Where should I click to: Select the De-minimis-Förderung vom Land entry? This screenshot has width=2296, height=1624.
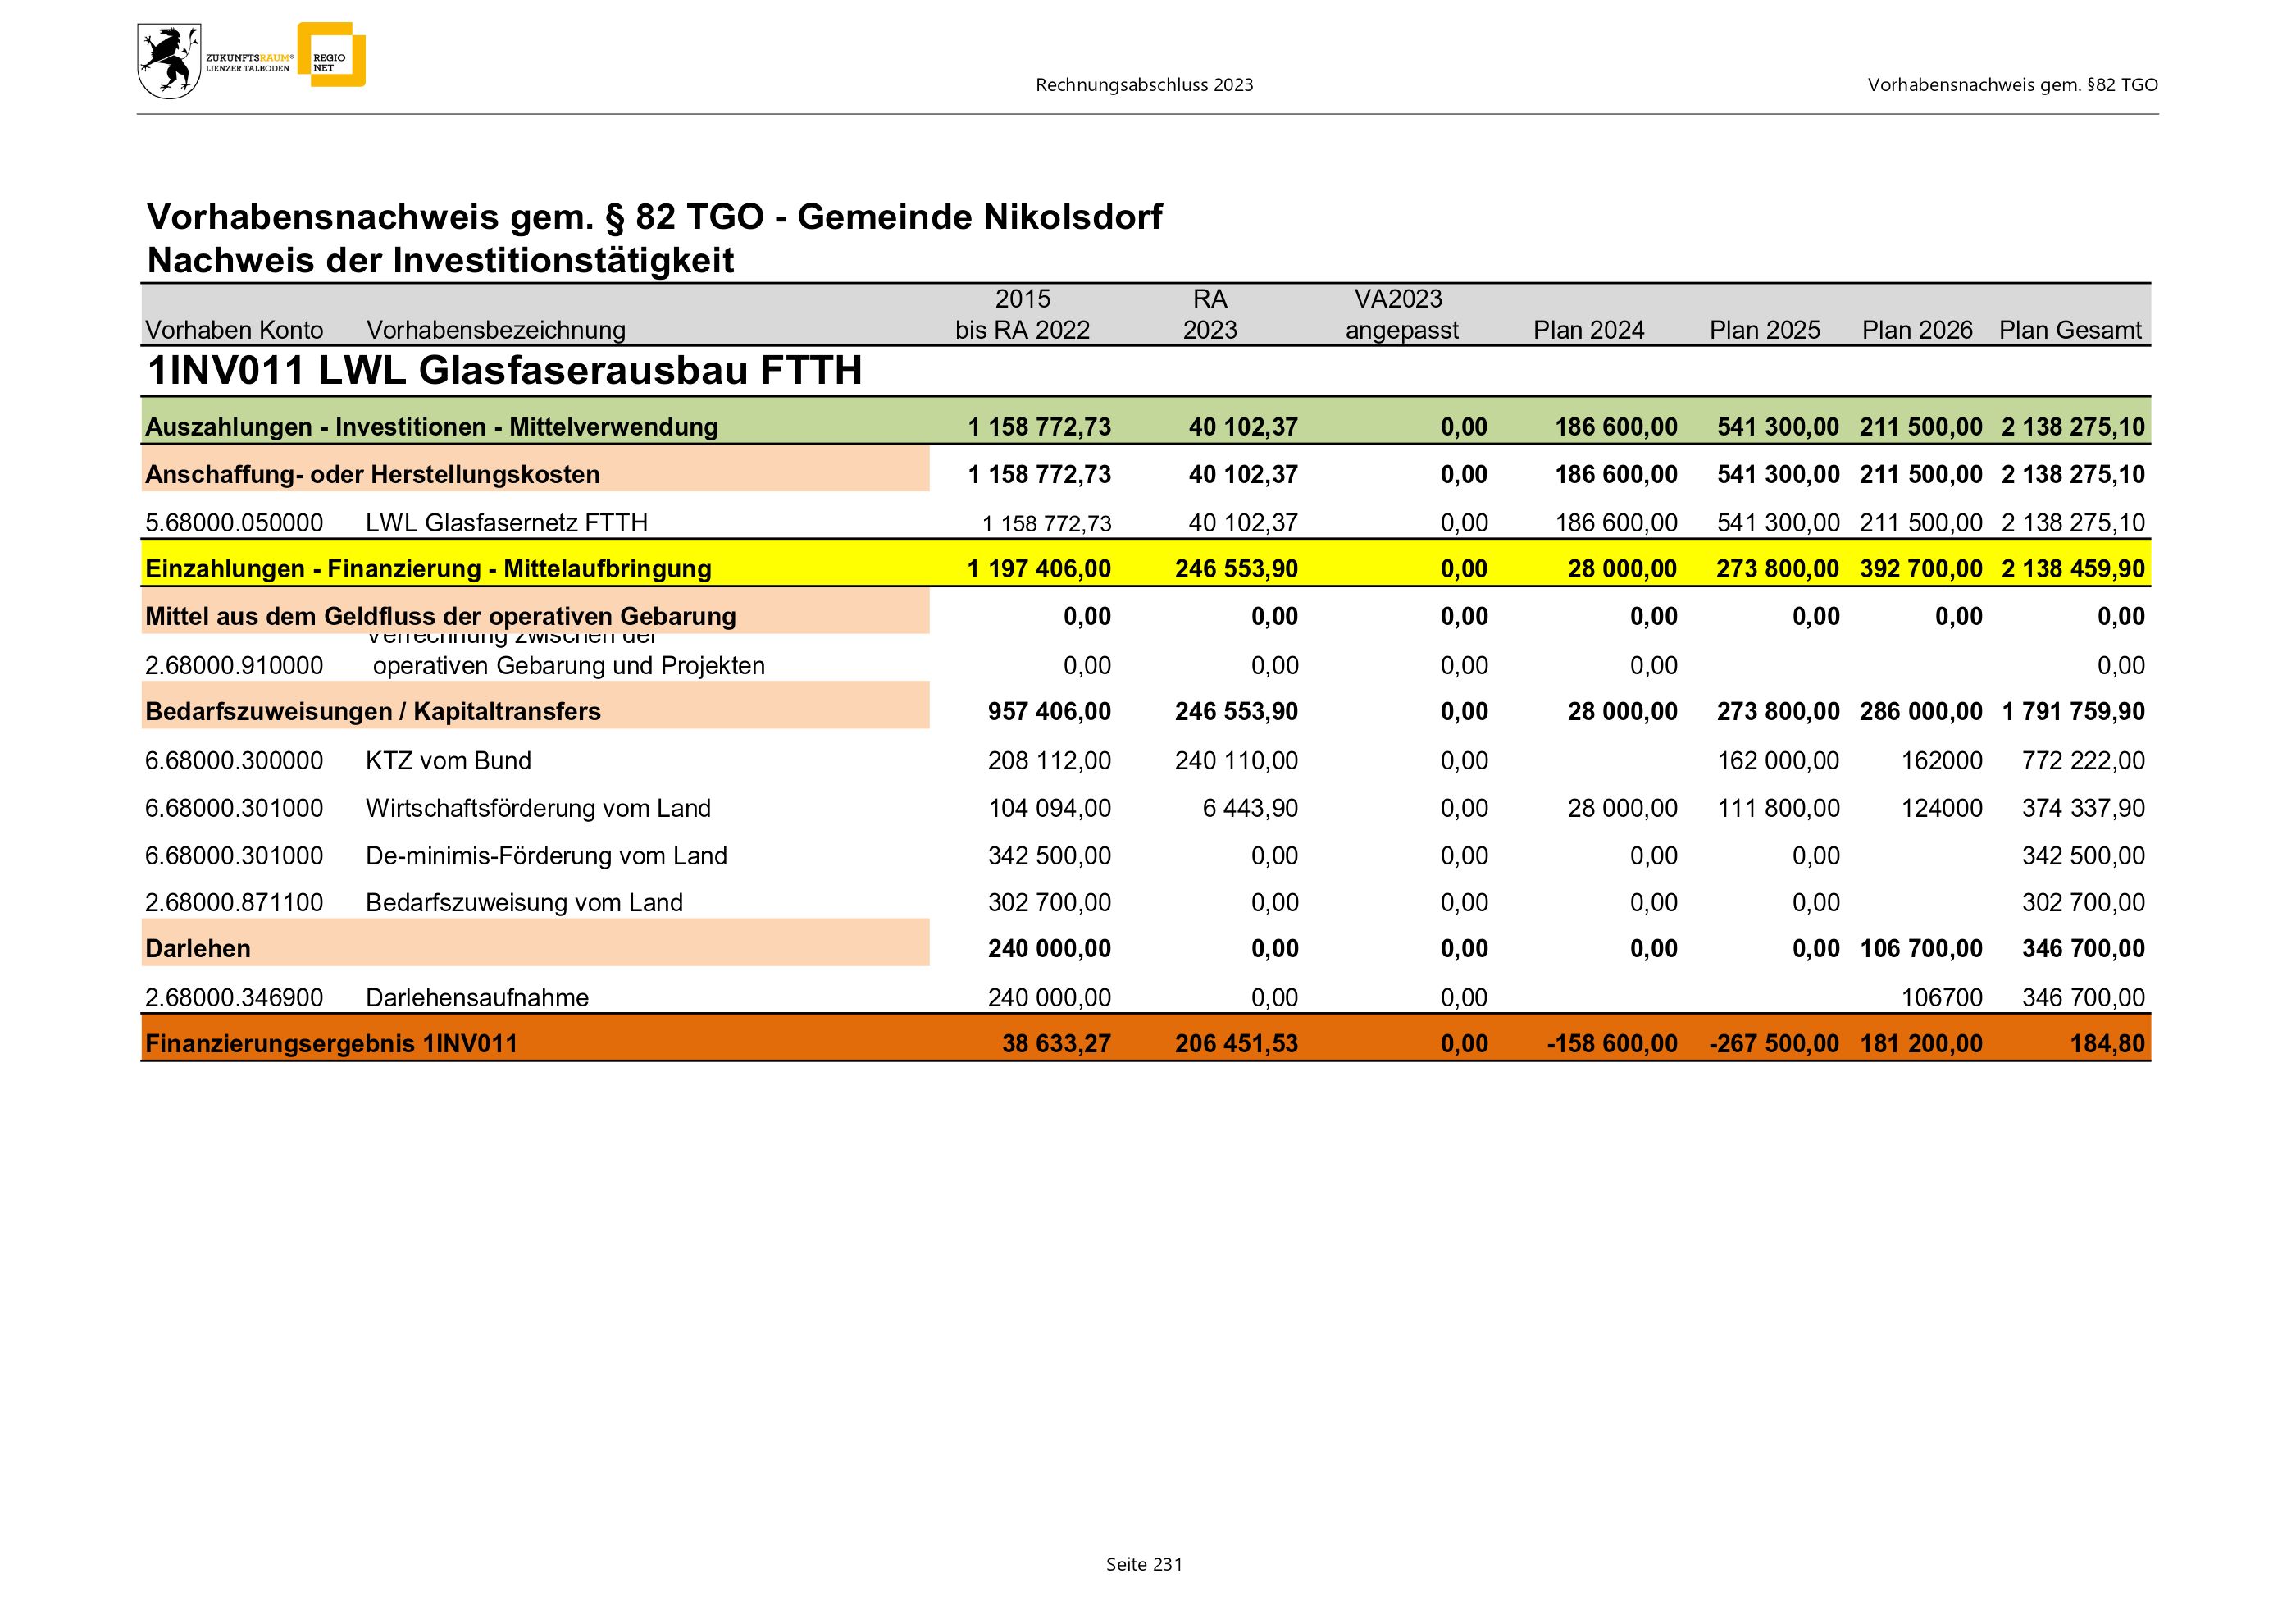pos(546,856)
